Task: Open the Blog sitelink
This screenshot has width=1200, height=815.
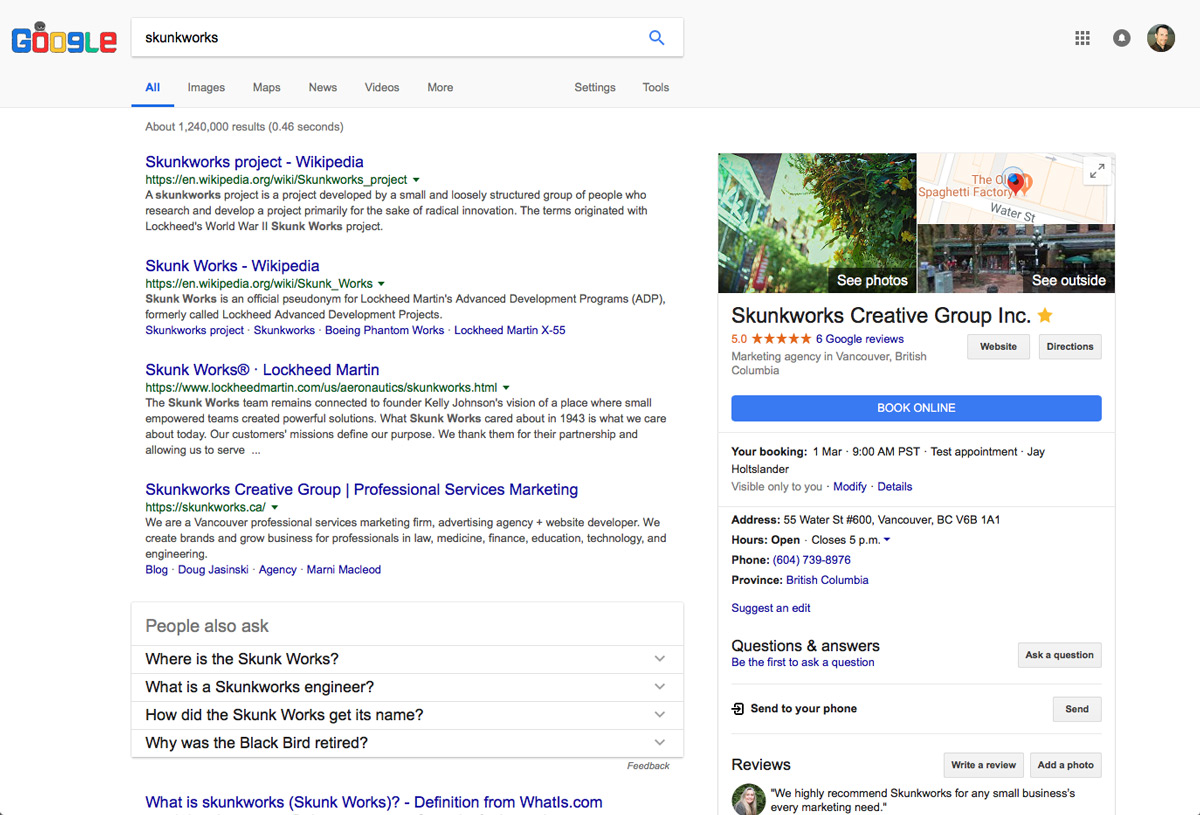Action: click(156, 570)
